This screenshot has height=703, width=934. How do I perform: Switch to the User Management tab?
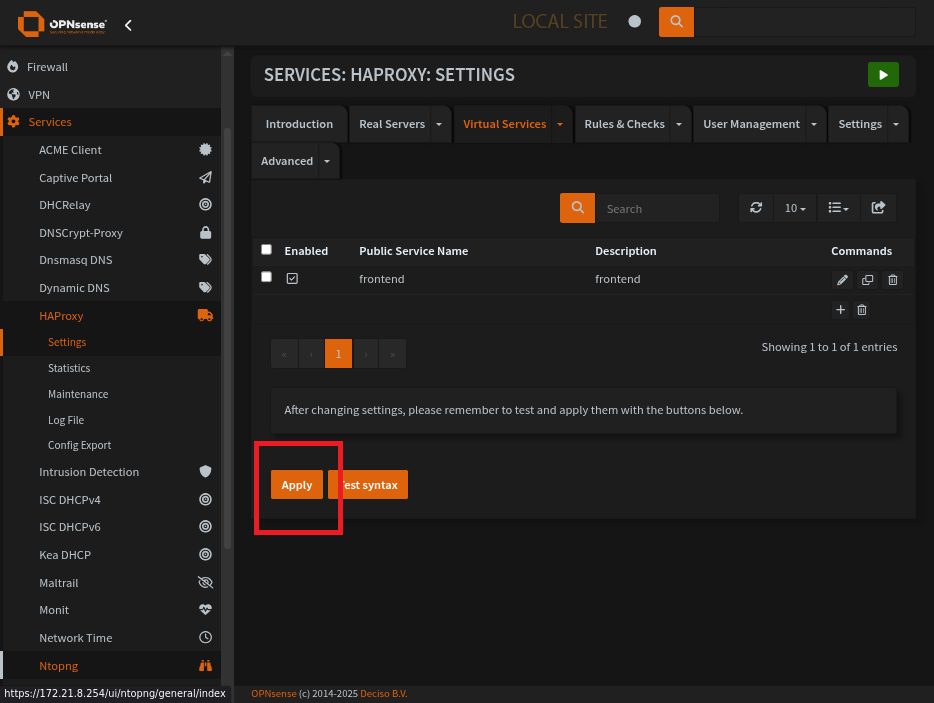[751, 125]
